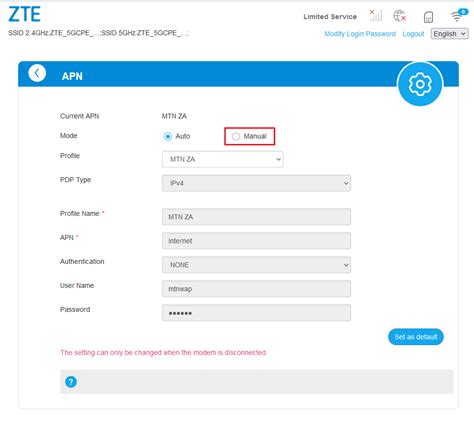This screenshot has height=422, width=474.
Task: Click the ZTE logo
Action: pyautogui.click(x=24, y=14)
